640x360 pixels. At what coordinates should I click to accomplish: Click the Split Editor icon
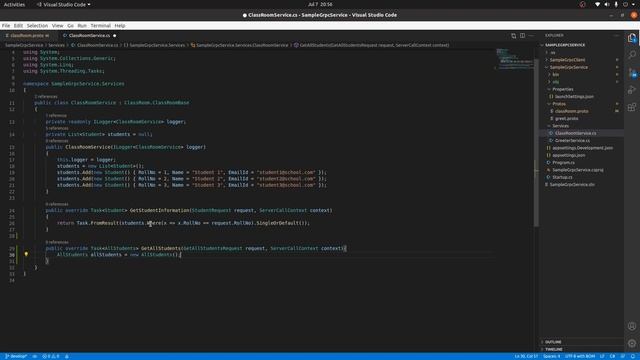tap(522, 36)
